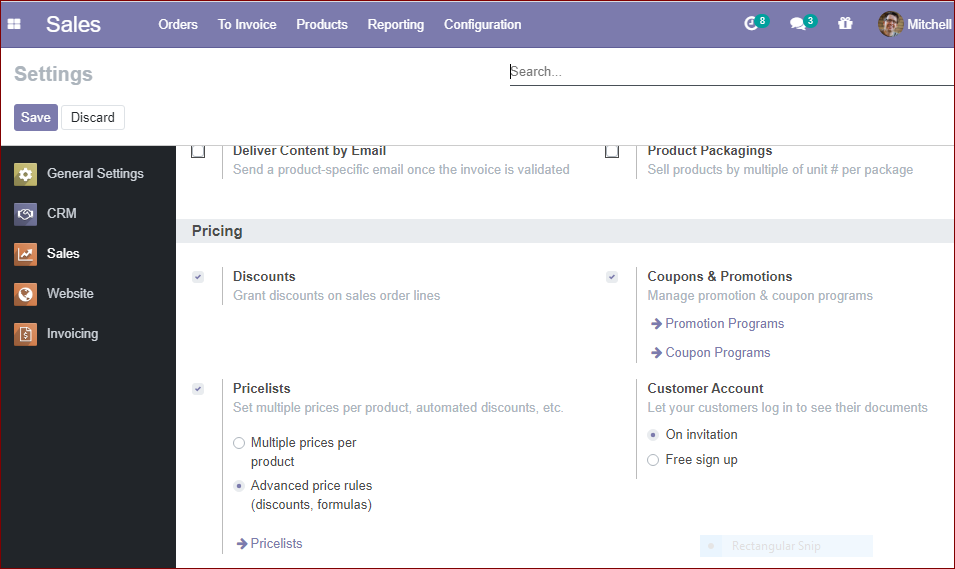Open the General Settings gear icon

coord(26,174)
